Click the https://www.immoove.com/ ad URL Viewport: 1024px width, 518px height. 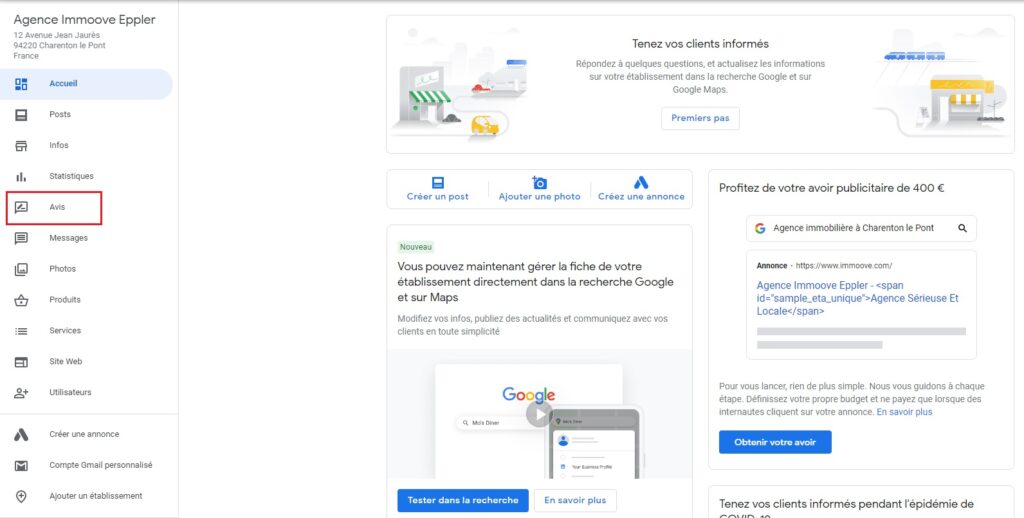[844, 266]
